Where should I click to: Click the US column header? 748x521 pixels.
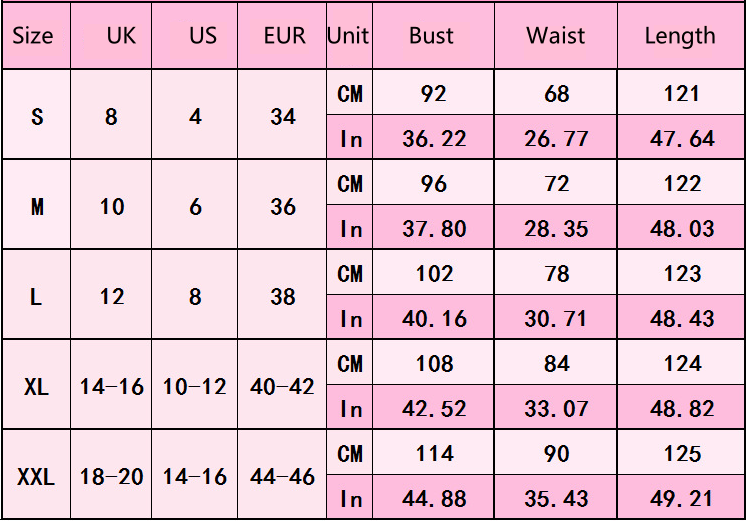tap(203, 36)
